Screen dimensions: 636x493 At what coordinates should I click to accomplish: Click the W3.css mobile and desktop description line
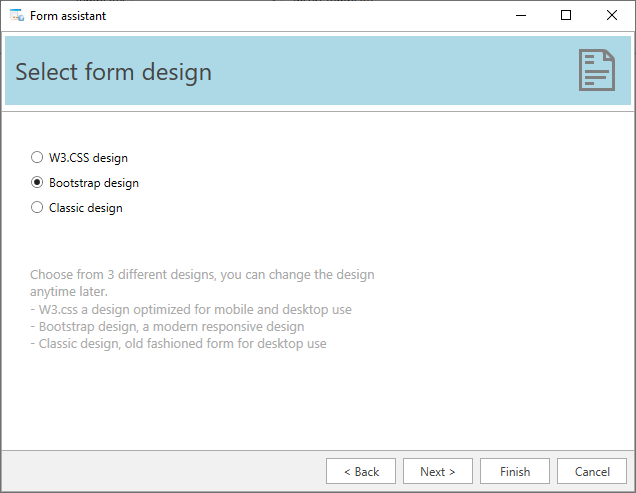(x=191, y=310)
